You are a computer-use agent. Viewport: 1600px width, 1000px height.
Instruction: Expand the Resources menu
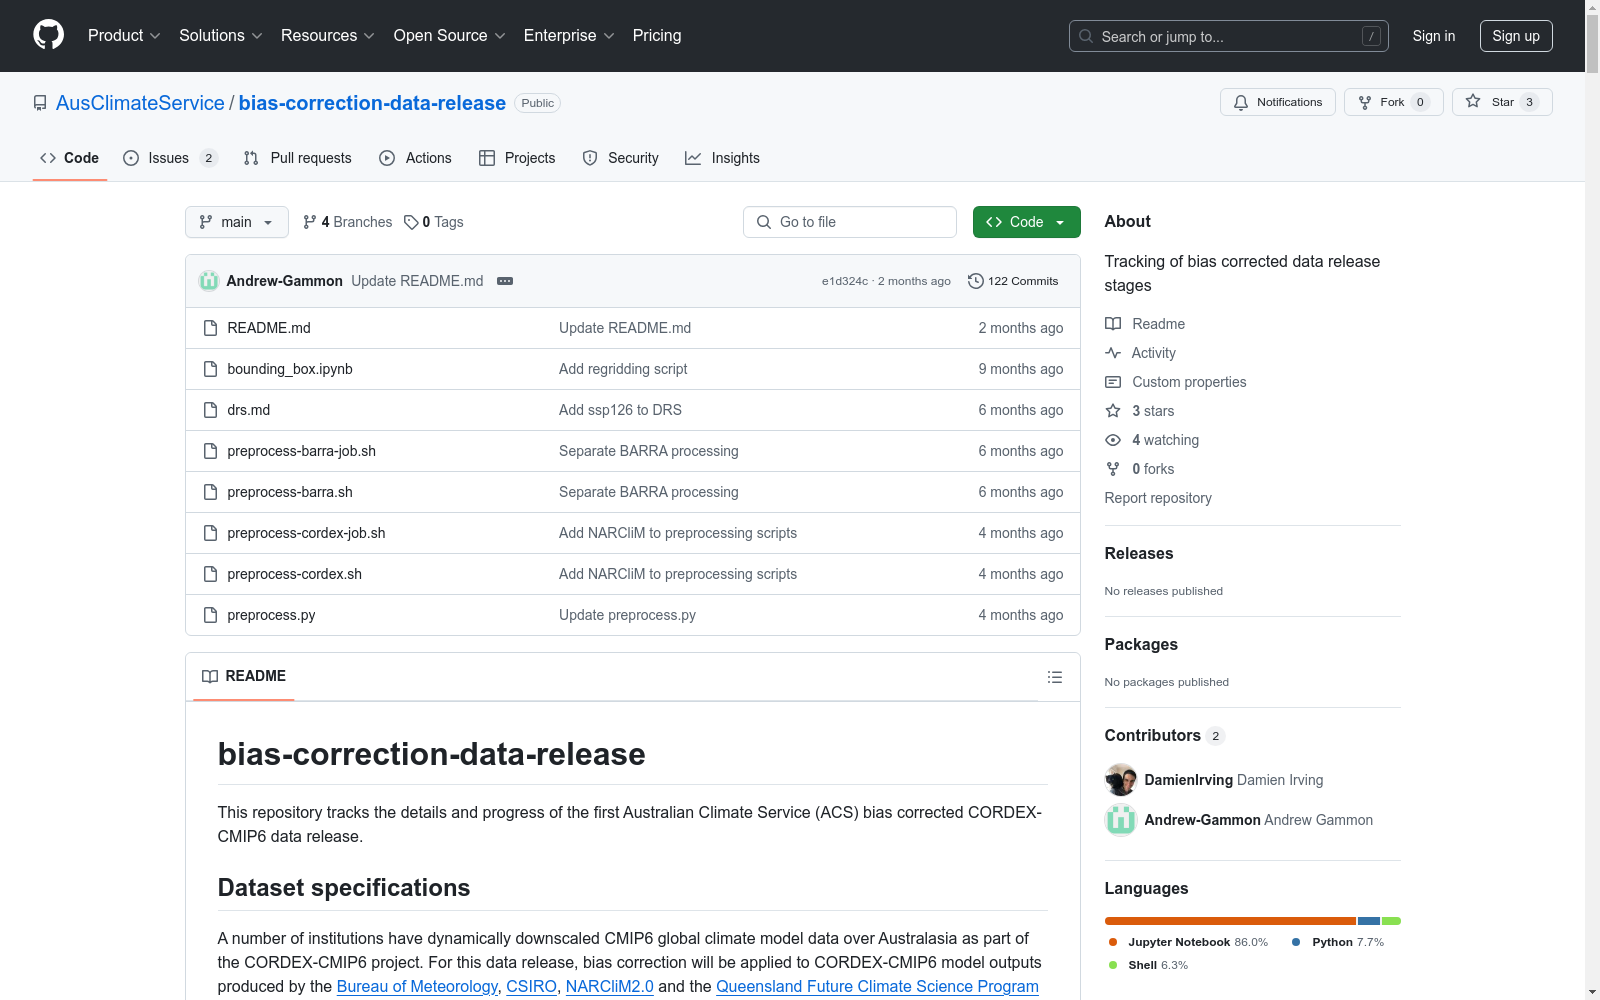[327, 36]
